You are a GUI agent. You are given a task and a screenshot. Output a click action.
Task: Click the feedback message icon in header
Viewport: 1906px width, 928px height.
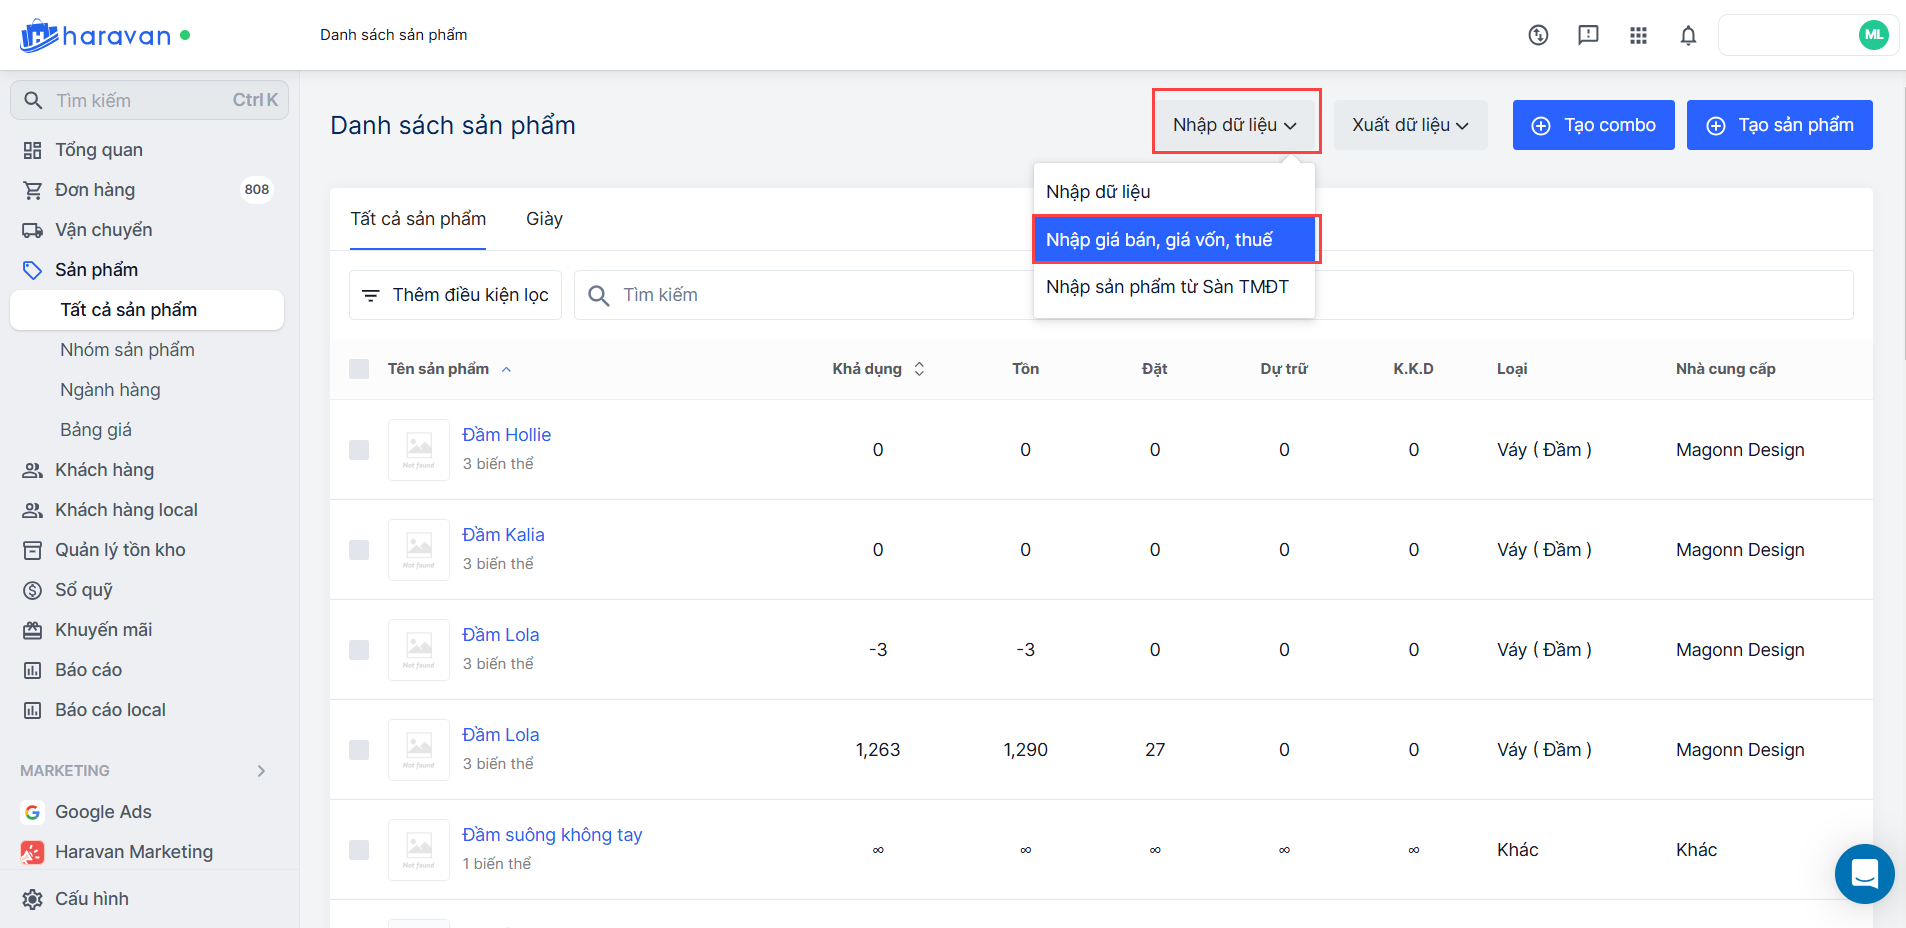point(1588,36)
